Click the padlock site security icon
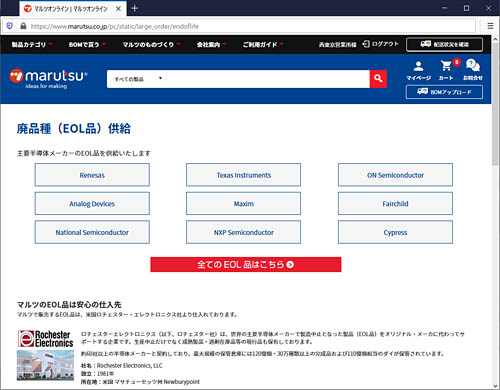Screen dimensions: 500x390 click(23, 26)
